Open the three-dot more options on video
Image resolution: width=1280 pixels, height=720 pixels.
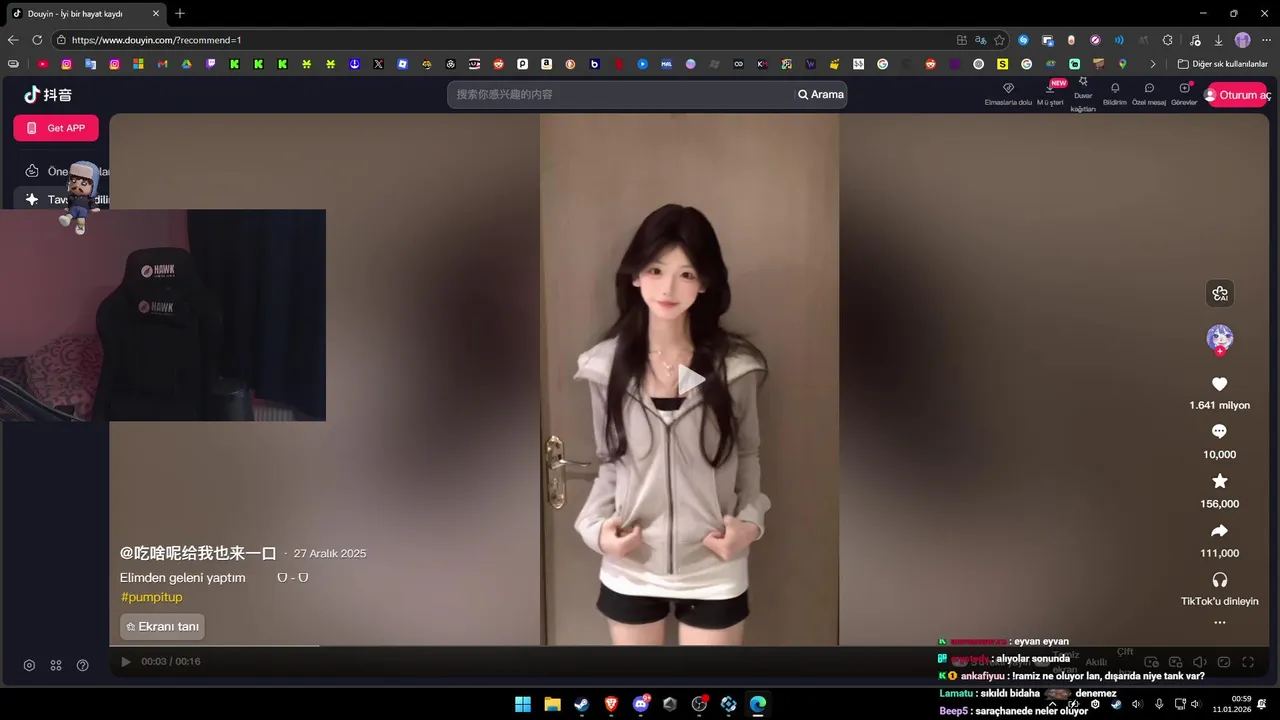[1219, 622]
